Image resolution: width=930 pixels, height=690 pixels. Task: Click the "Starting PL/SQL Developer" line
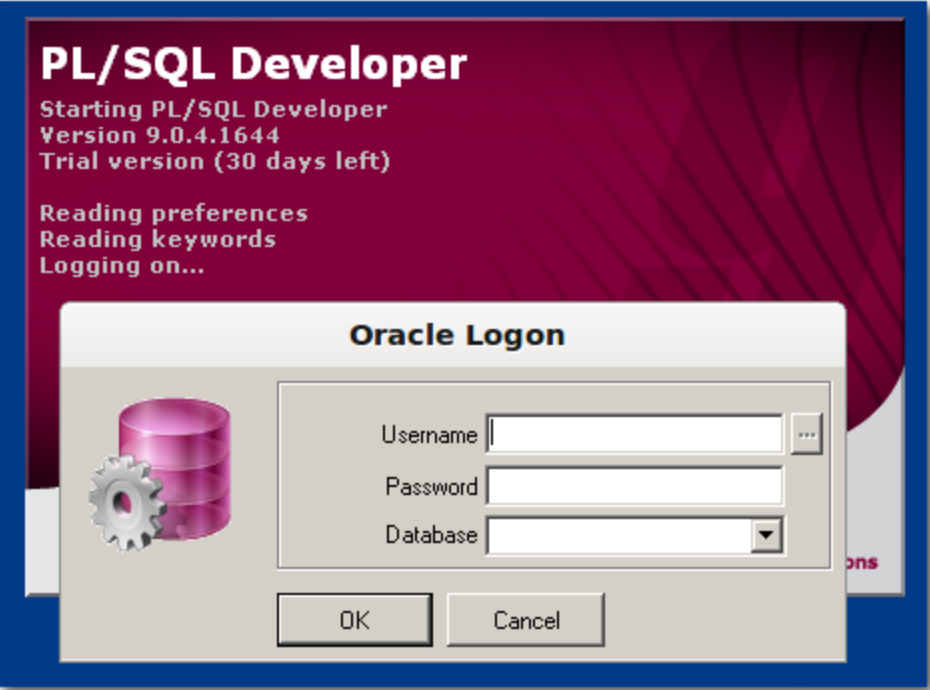point(214,110)
